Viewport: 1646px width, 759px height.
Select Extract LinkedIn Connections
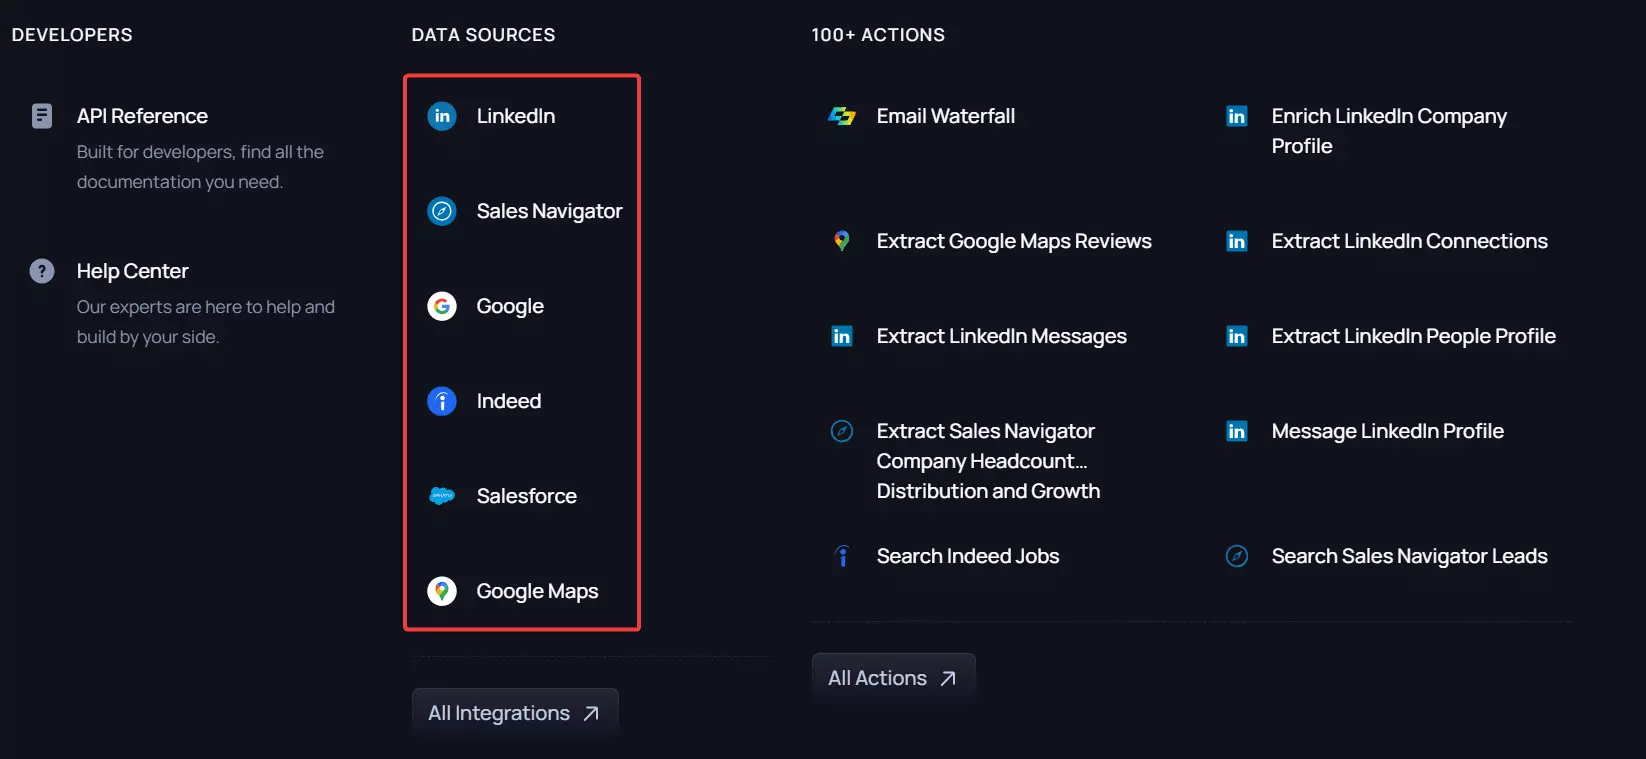1409,241
